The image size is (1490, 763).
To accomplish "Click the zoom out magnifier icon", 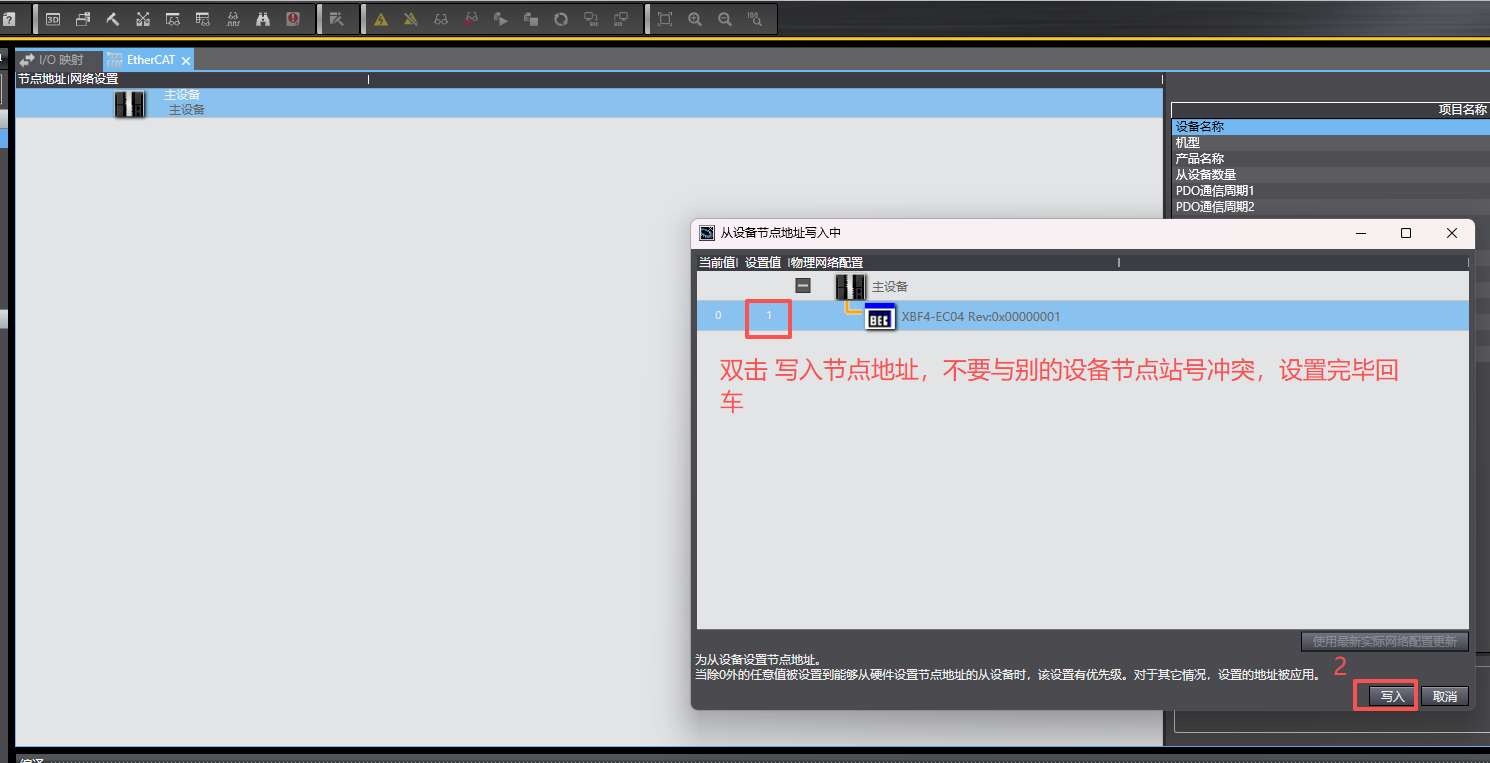I will (x=725, y=19).
